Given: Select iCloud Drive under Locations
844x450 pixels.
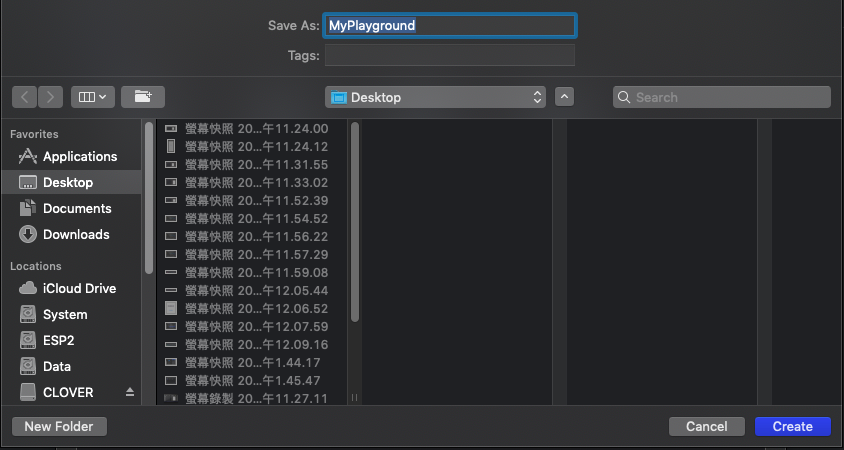Looking at the screenshot, I should (x=79, y=288).
